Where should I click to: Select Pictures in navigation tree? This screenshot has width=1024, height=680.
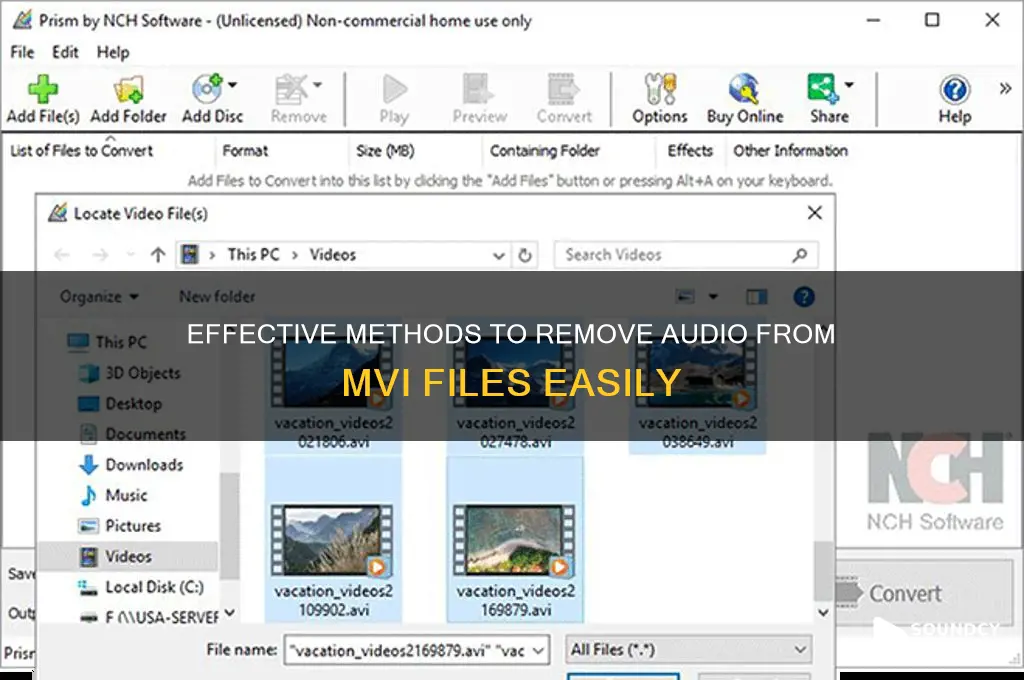120,526
